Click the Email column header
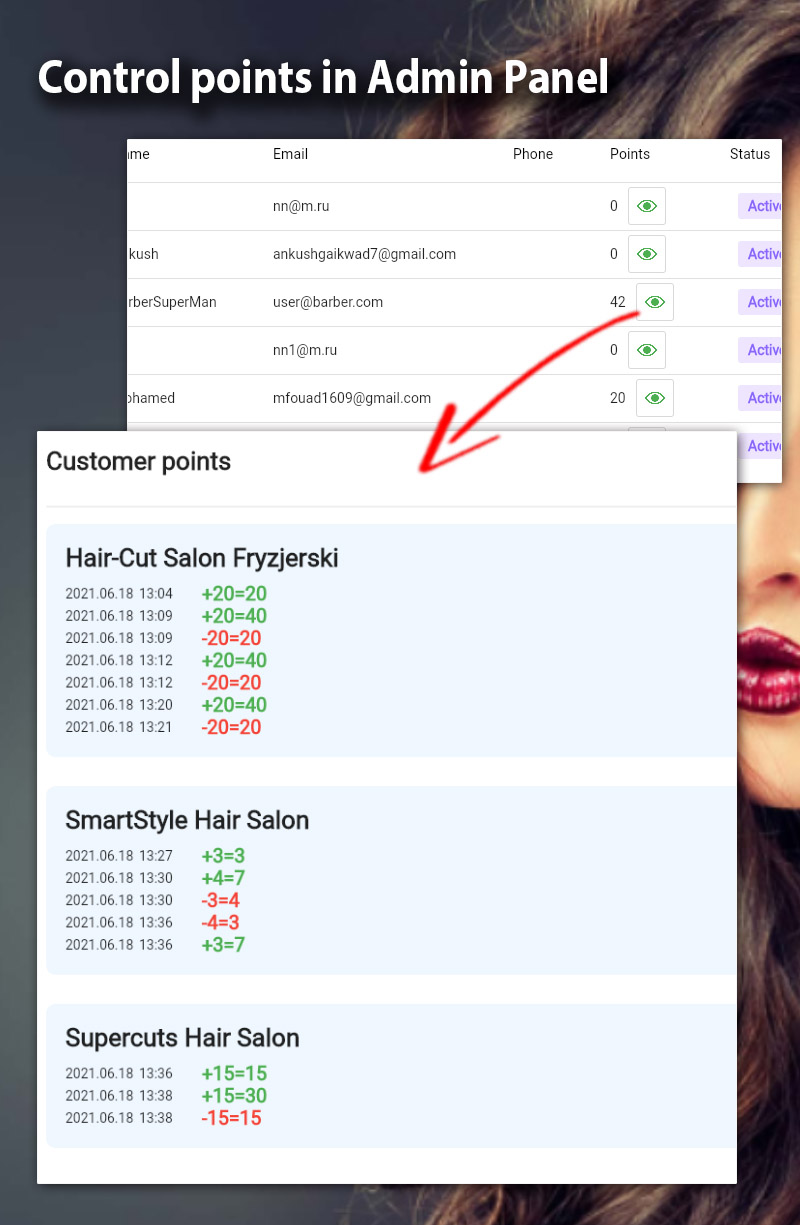Image resolution: width=800 pixels, height=1225 pixels. click(290, 154)
